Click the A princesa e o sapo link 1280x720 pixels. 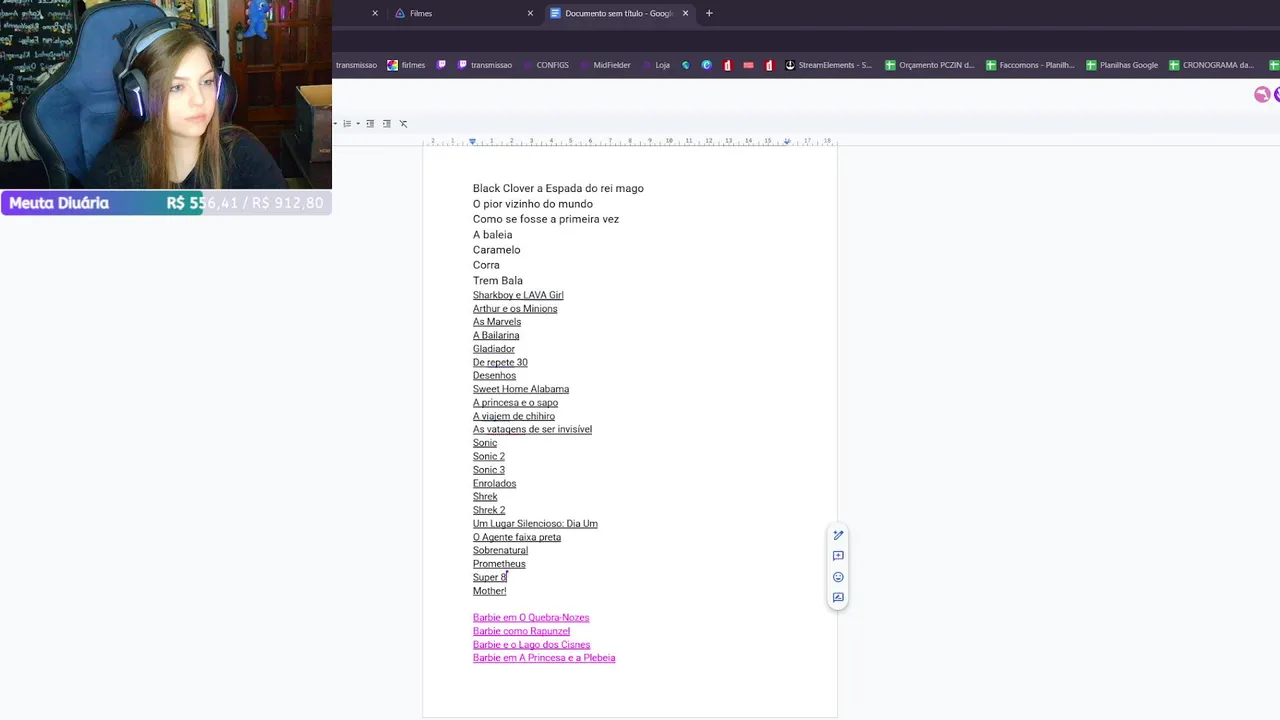[x=516, y=403]
